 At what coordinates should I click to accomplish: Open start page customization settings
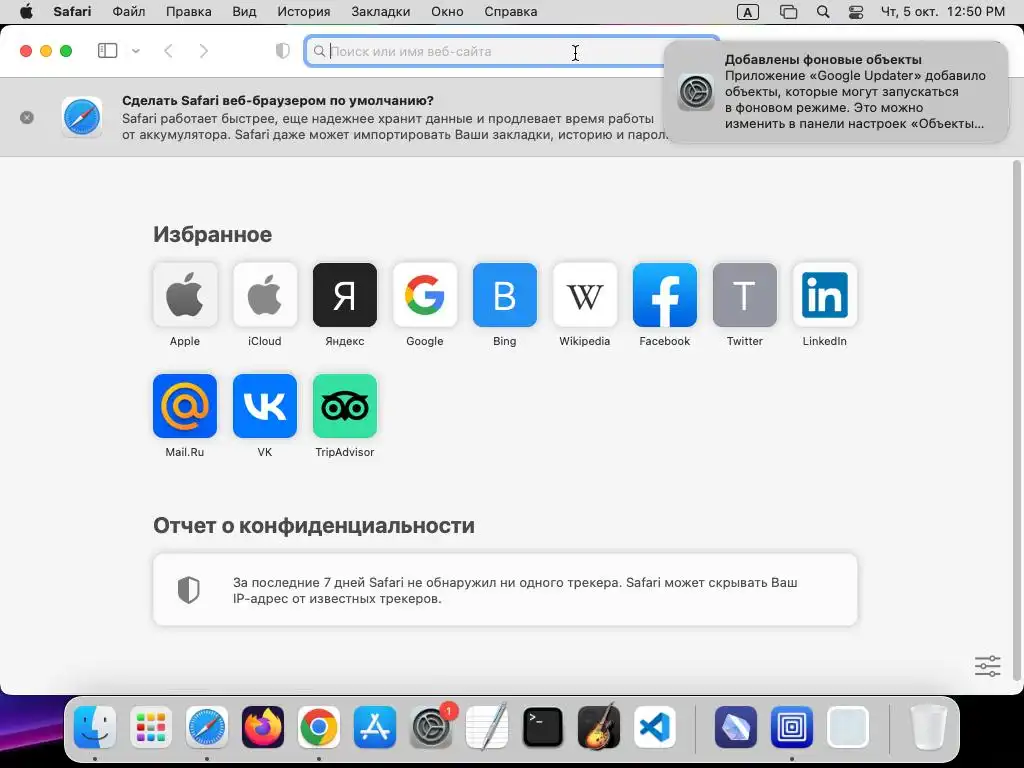pyautogui.click(x=987, y=666)
